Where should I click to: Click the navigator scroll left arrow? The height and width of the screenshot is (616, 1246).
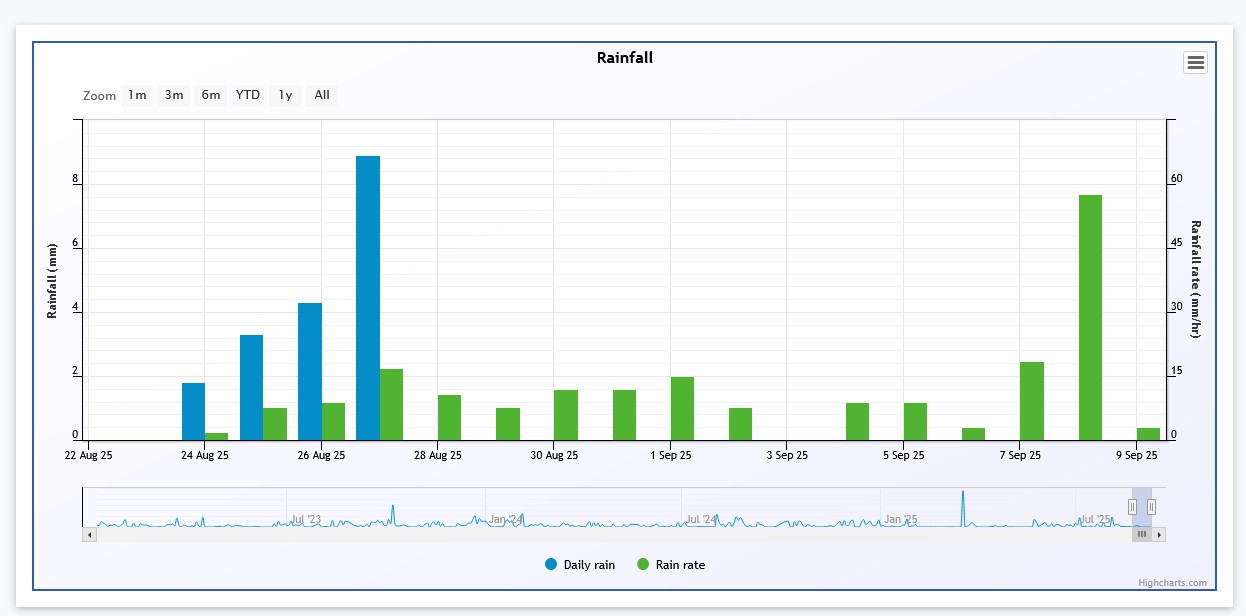[x=90, y=535]
